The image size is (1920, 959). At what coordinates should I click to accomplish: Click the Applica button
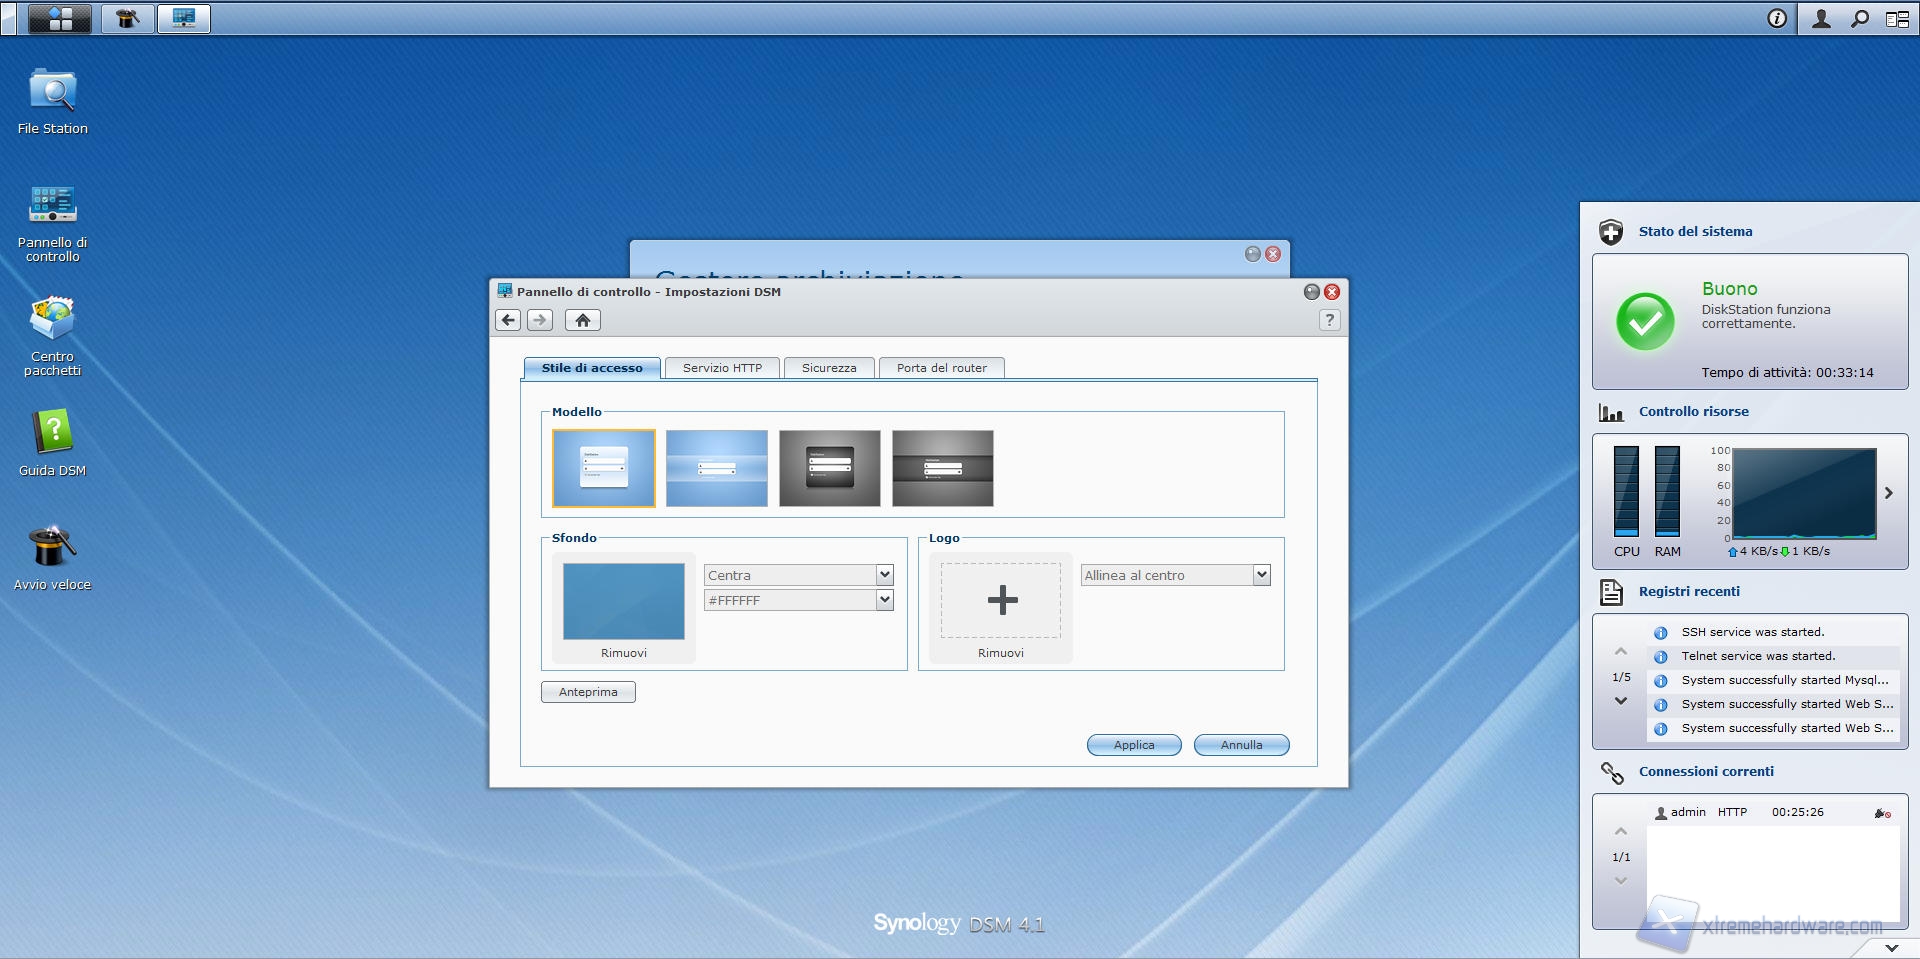[1133, 745]
